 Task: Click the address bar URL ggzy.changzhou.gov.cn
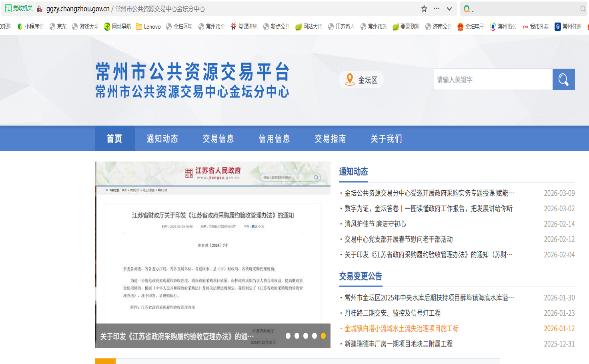[78, 9]
